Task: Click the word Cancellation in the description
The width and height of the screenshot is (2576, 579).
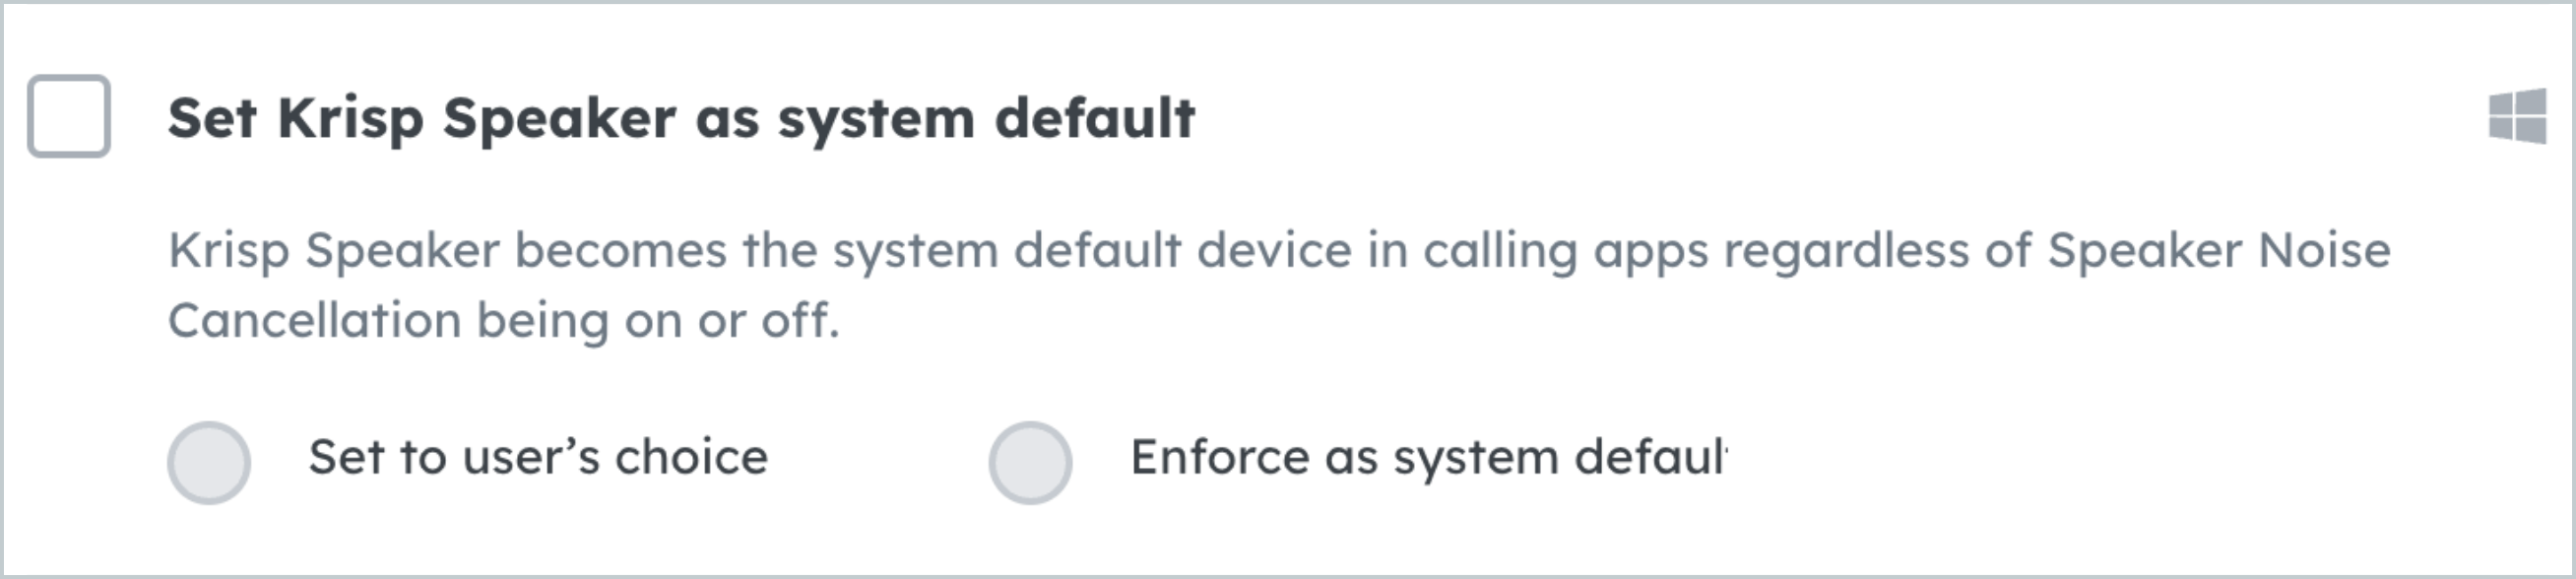Action: tap(314, 321)
